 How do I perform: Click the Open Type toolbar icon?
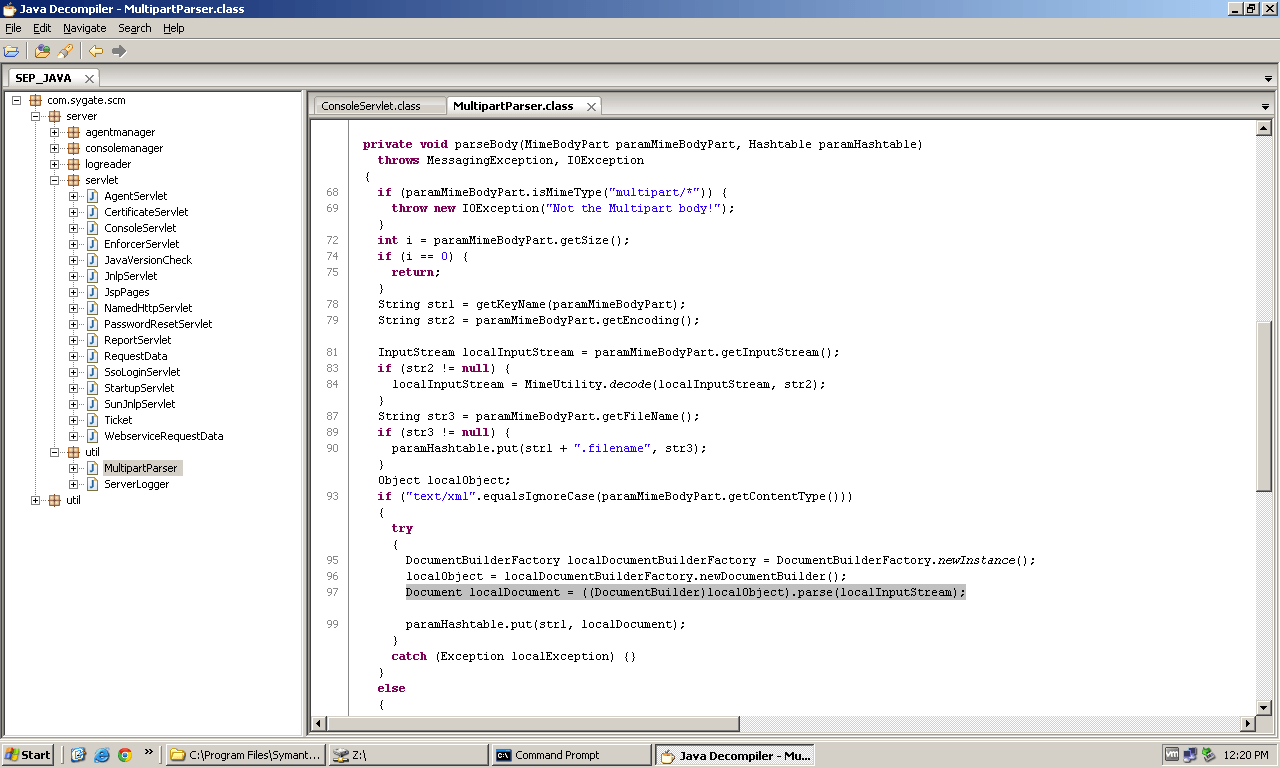[42, 51]
